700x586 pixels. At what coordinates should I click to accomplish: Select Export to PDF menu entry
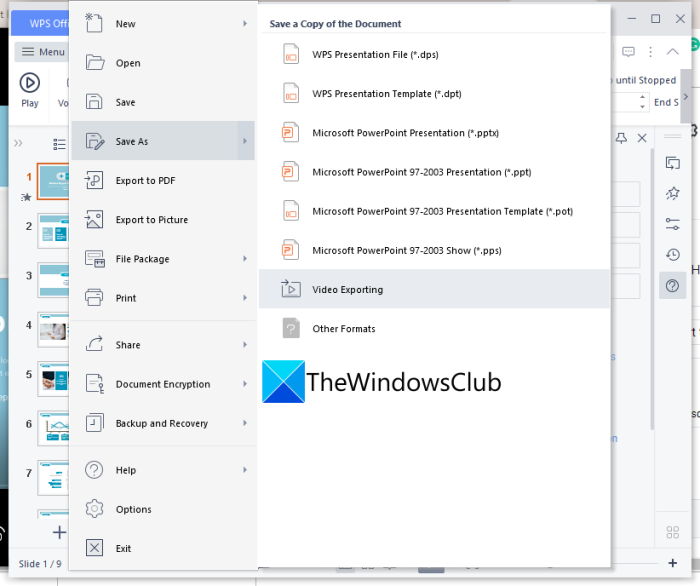pyautogui.click(x=163, y=180)
